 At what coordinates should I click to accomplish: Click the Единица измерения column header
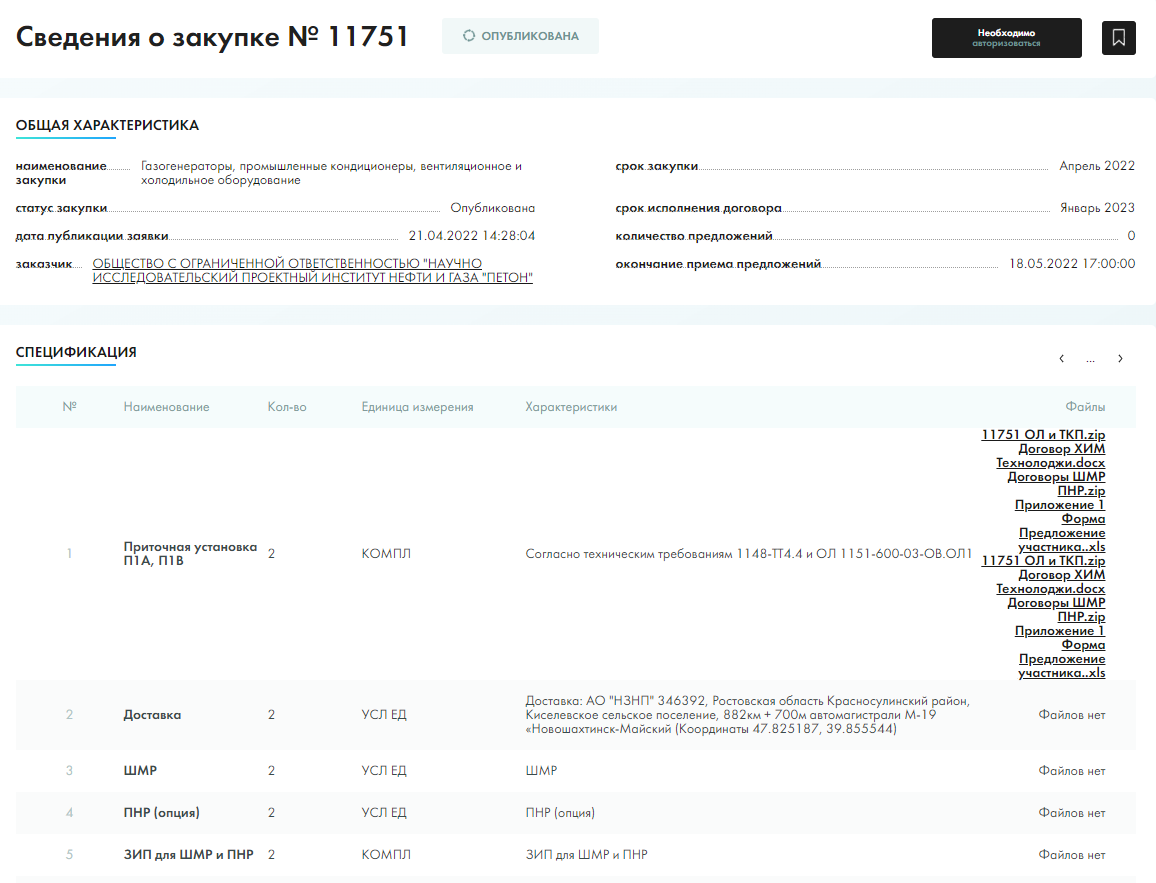tap(417, 407)
